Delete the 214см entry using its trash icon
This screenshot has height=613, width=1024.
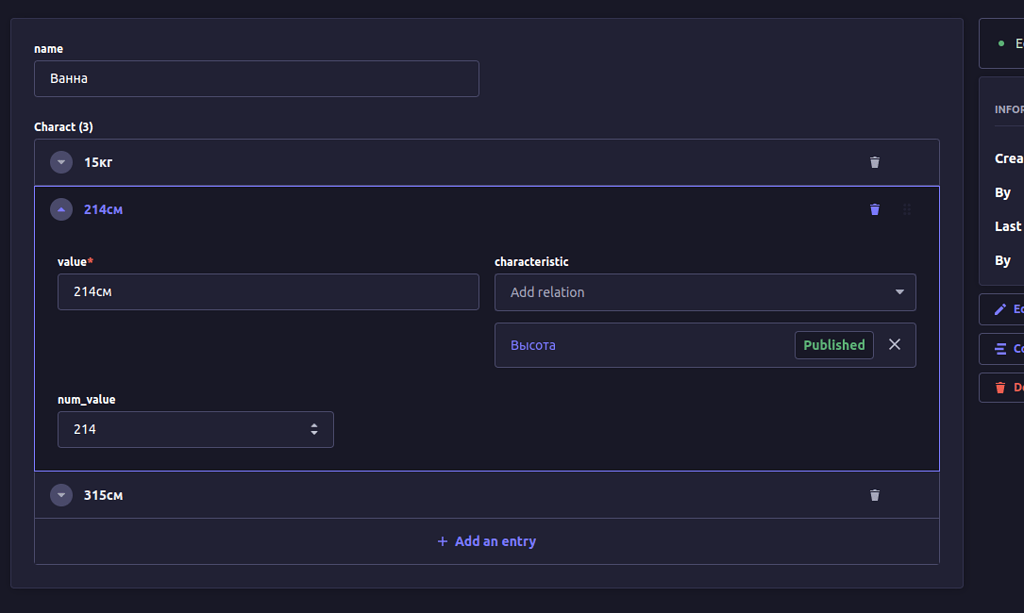tap(874, 209)
